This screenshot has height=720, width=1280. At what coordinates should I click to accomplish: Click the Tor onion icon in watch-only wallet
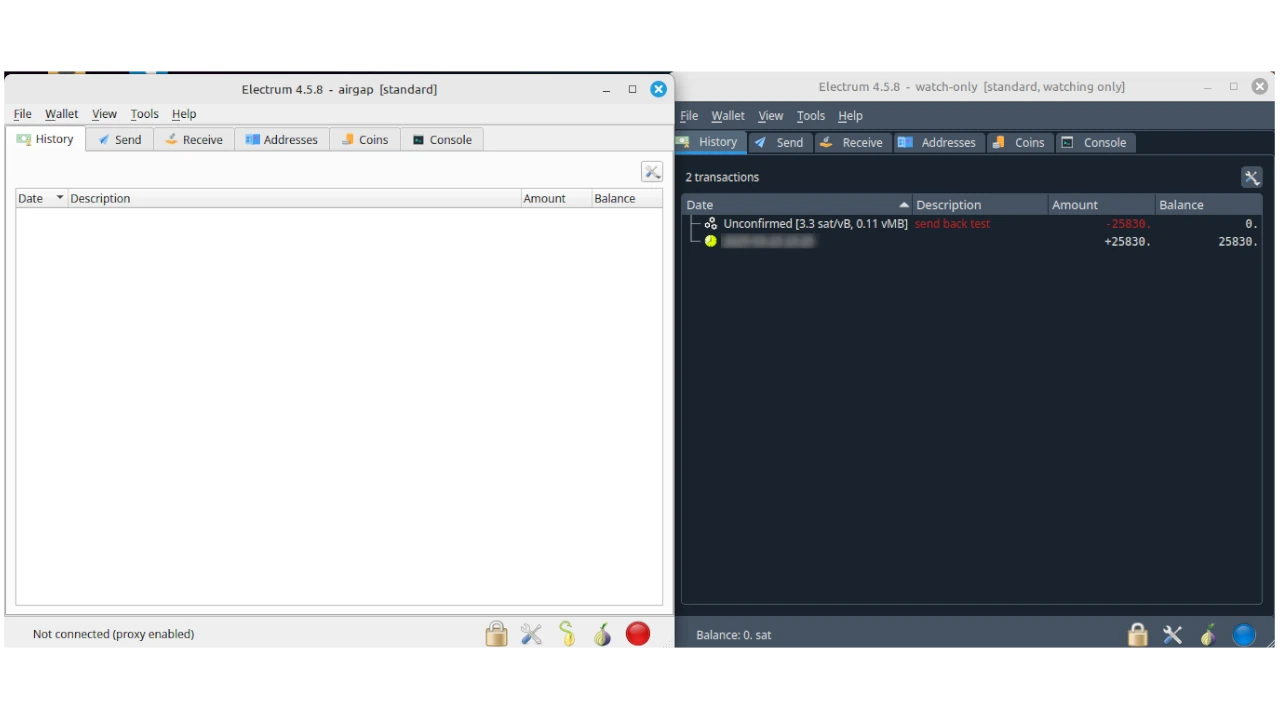coord(1208,635)
